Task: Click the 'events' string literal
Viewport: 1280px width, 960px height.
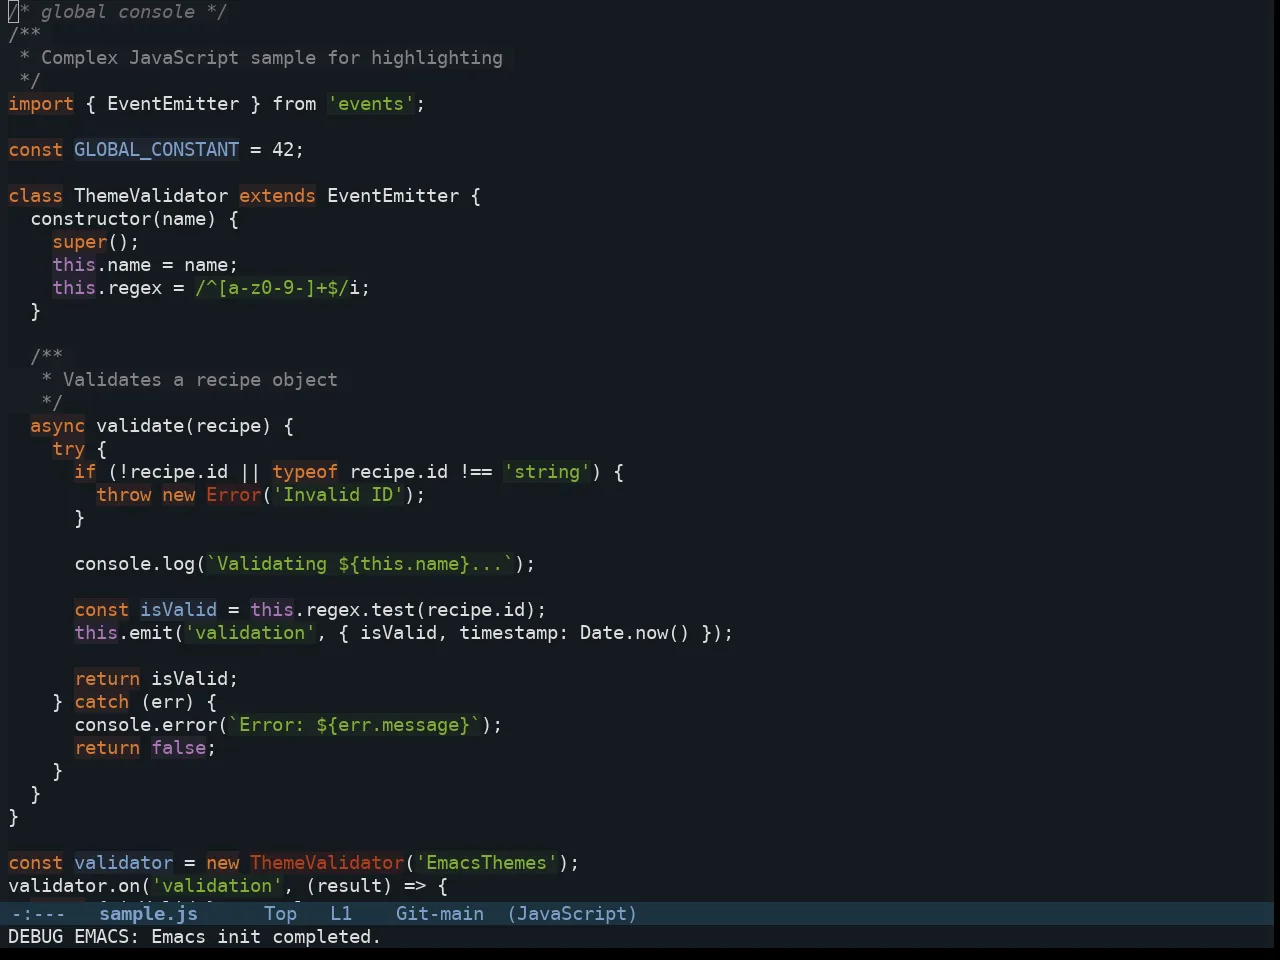Action: (x=371, y=104)
